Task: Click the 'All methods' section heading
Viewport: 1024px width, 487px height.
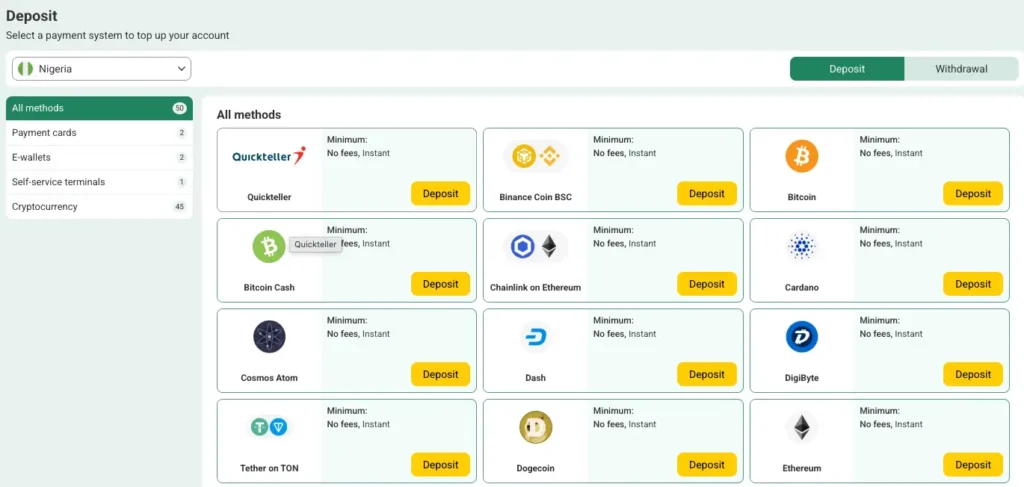Action: click(249, 115)
